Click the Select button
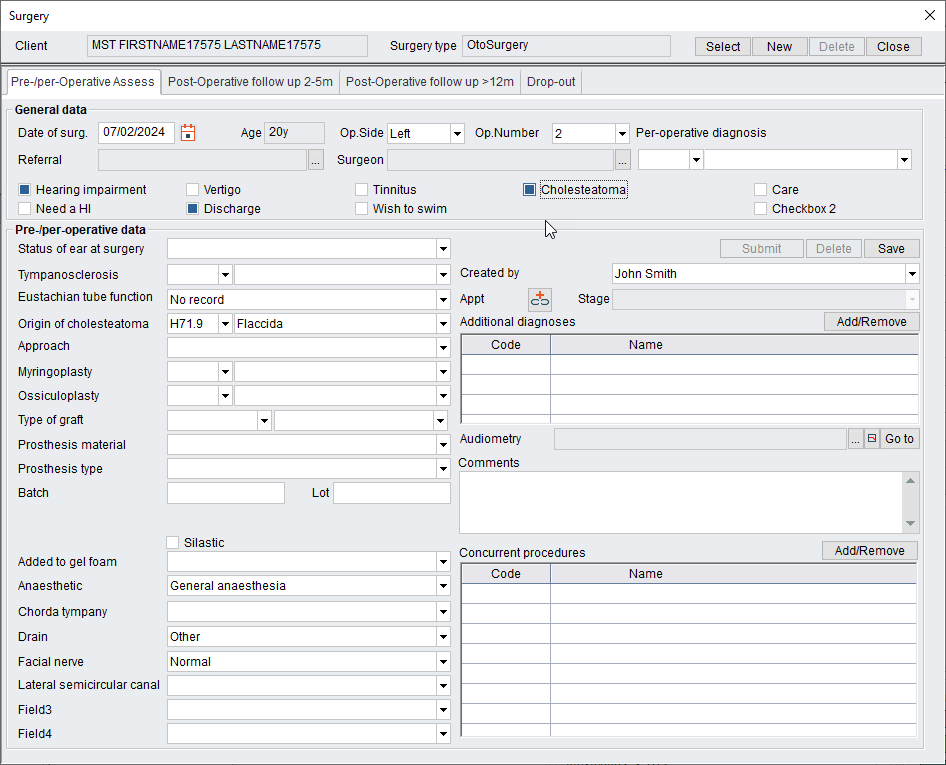Screen dimensions: 946x765 click(x=723, y=46)
